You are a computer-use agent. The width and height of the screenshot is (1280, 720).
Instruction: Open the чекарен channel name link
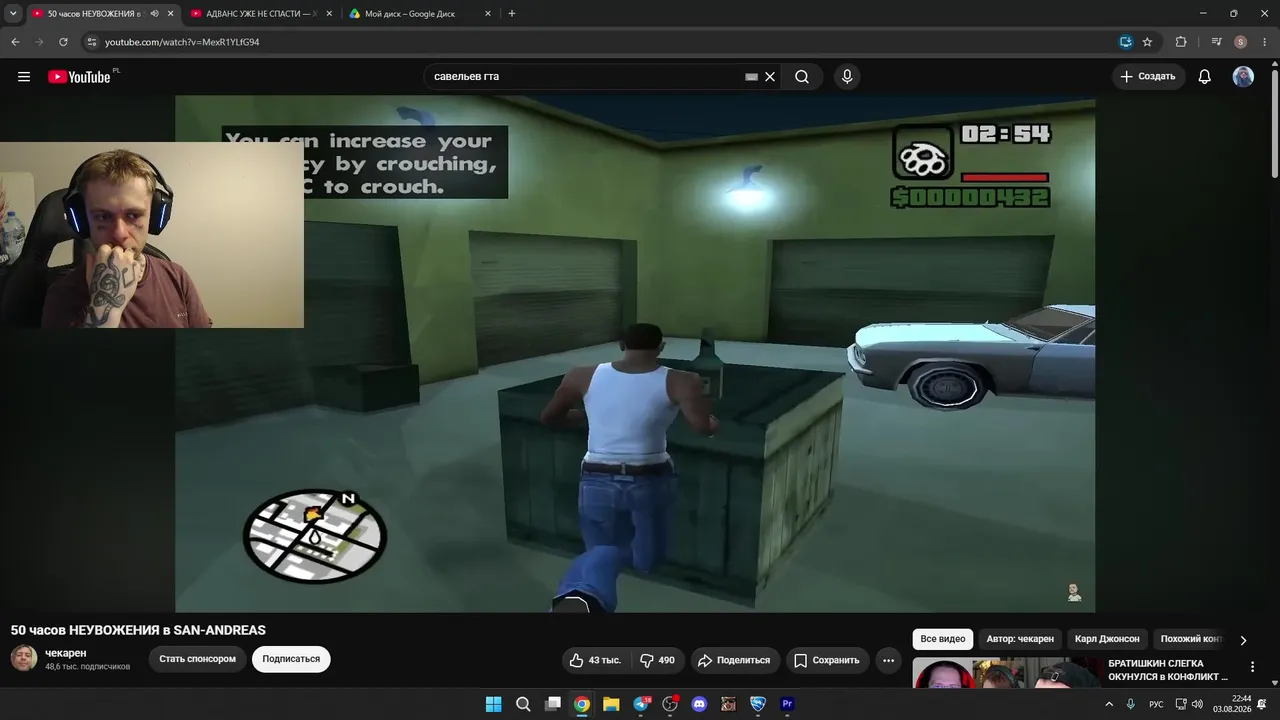point(66,653)
